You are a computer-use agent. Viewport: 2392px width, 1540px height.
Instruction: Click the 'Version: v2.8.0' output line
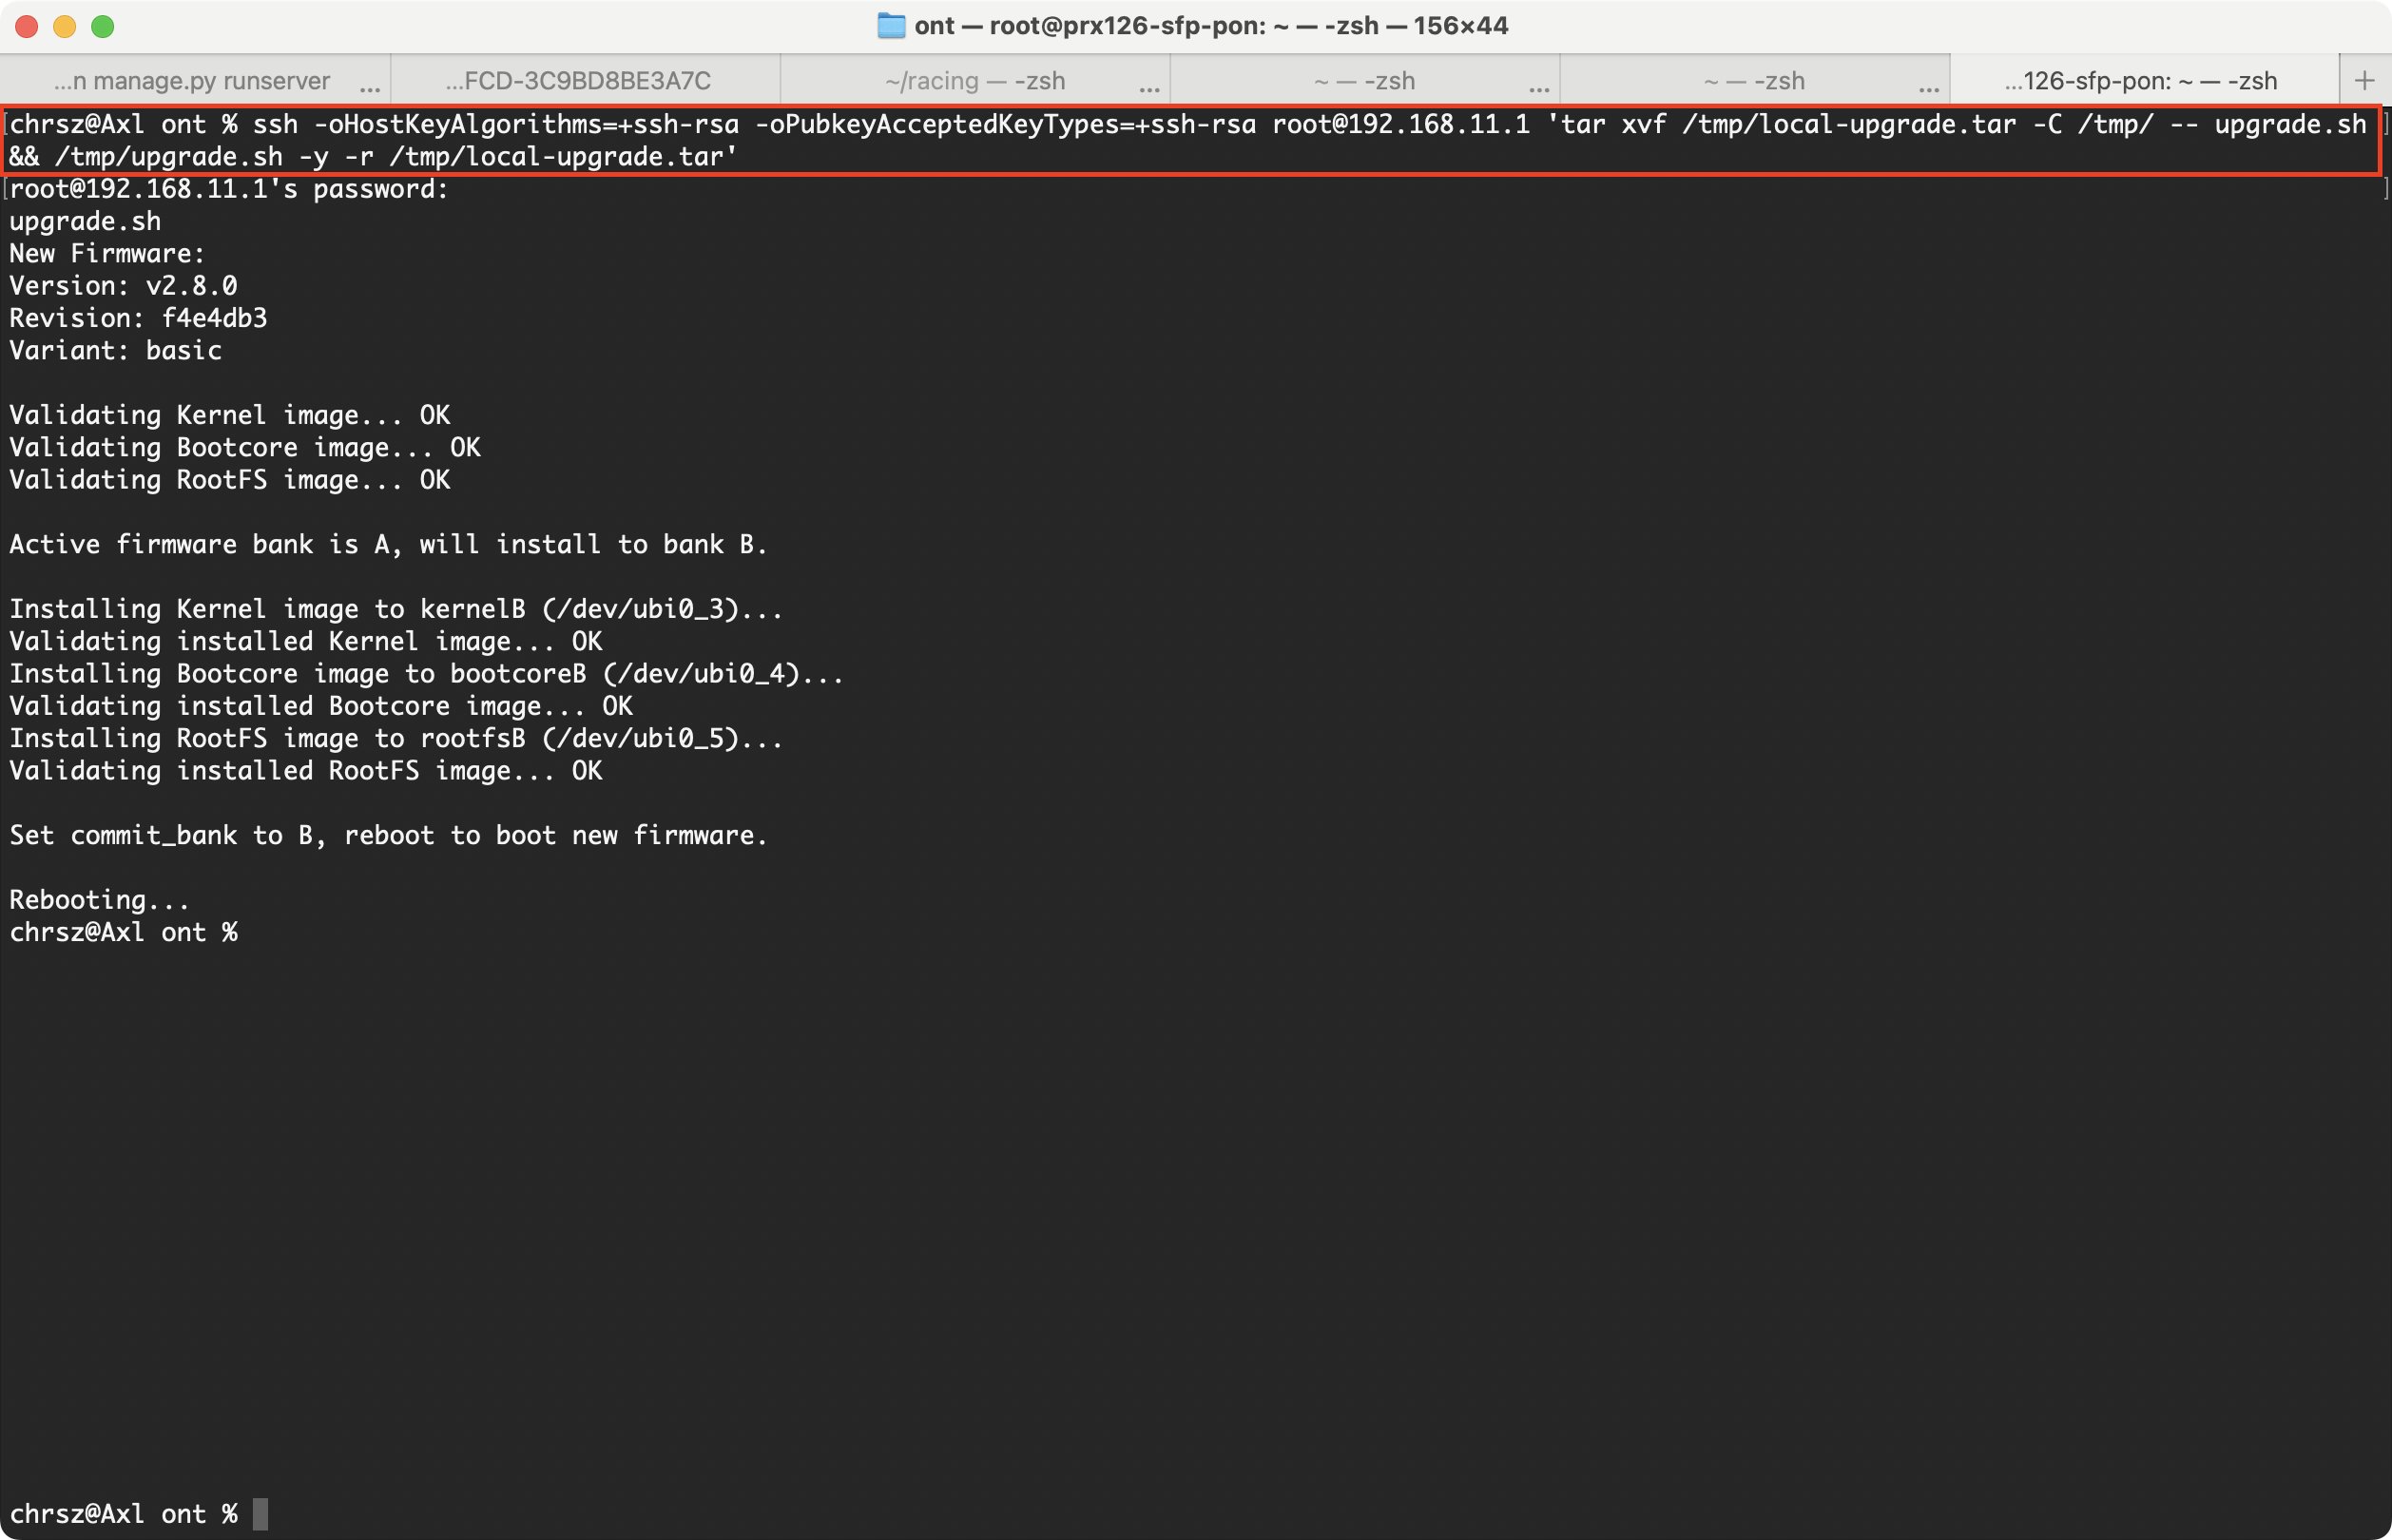coord(123,286)
